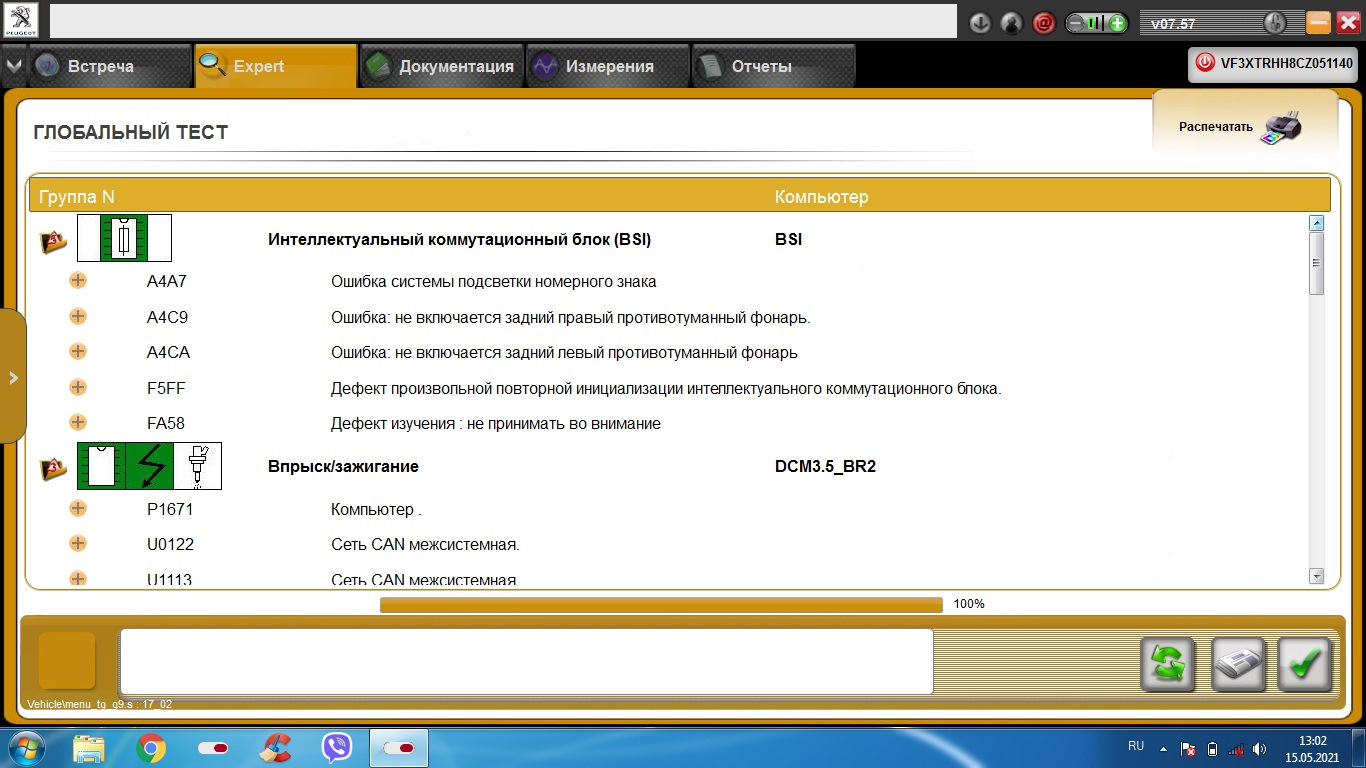Open the red C-shaped app icon in the taskbar

(275, 747)
